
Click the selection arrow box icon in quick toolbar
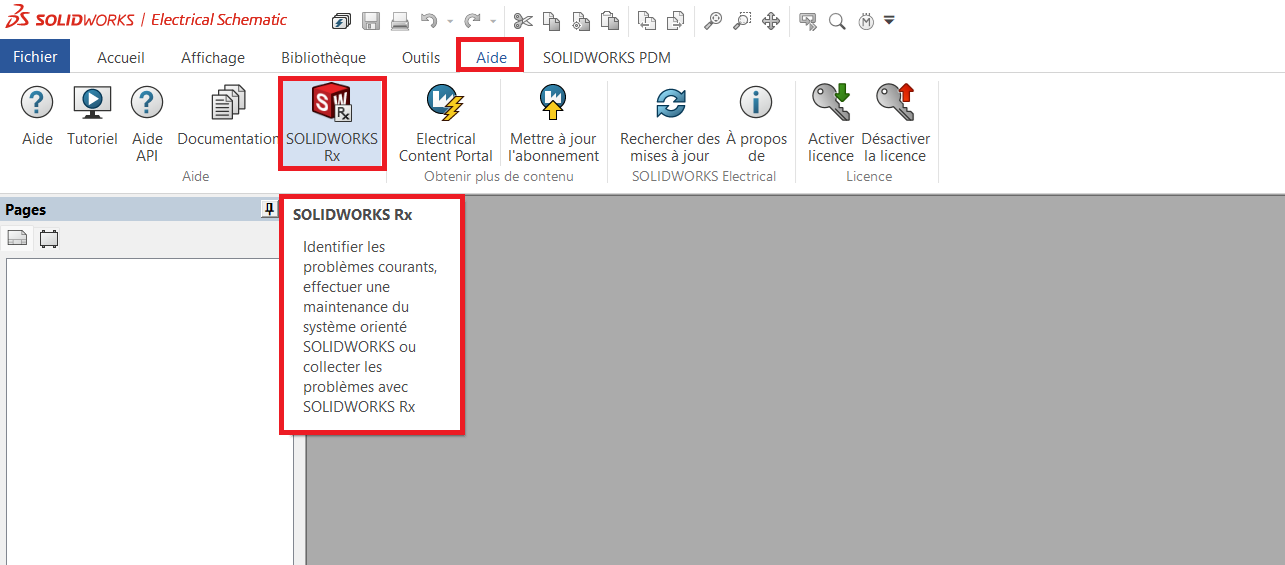coord(808,20)
